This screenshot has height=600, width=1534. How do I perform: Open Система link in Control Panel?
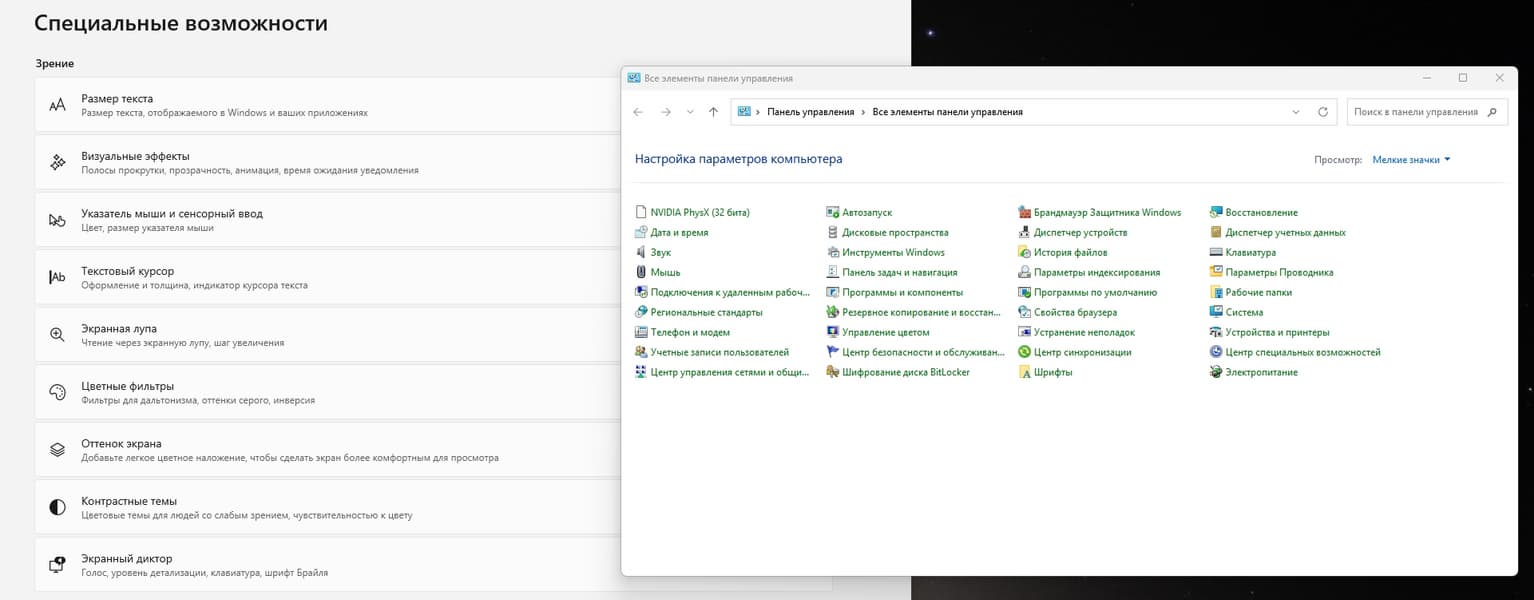click(1244, 312)
